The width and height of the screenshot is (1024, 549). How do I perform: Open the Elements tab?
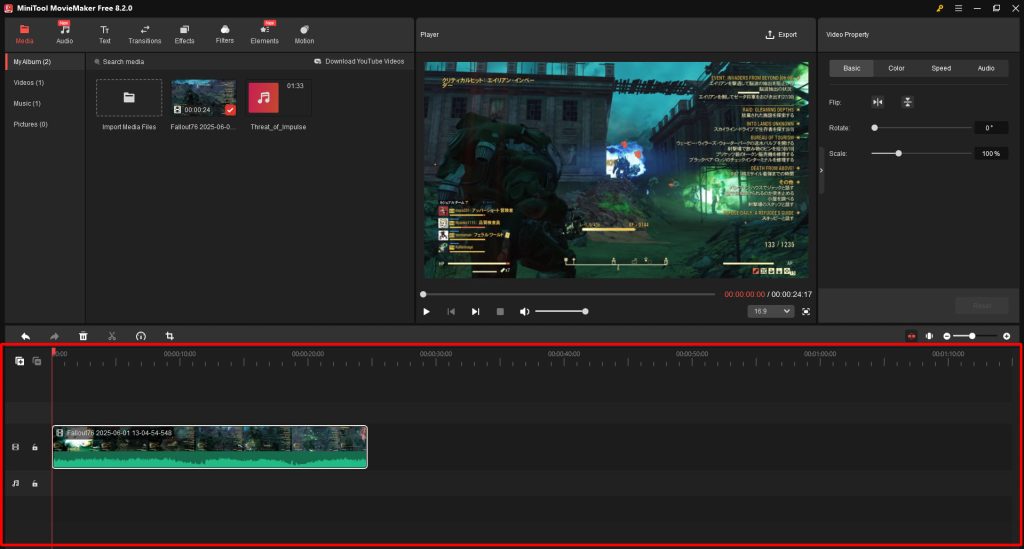click(x=264, y=34)
